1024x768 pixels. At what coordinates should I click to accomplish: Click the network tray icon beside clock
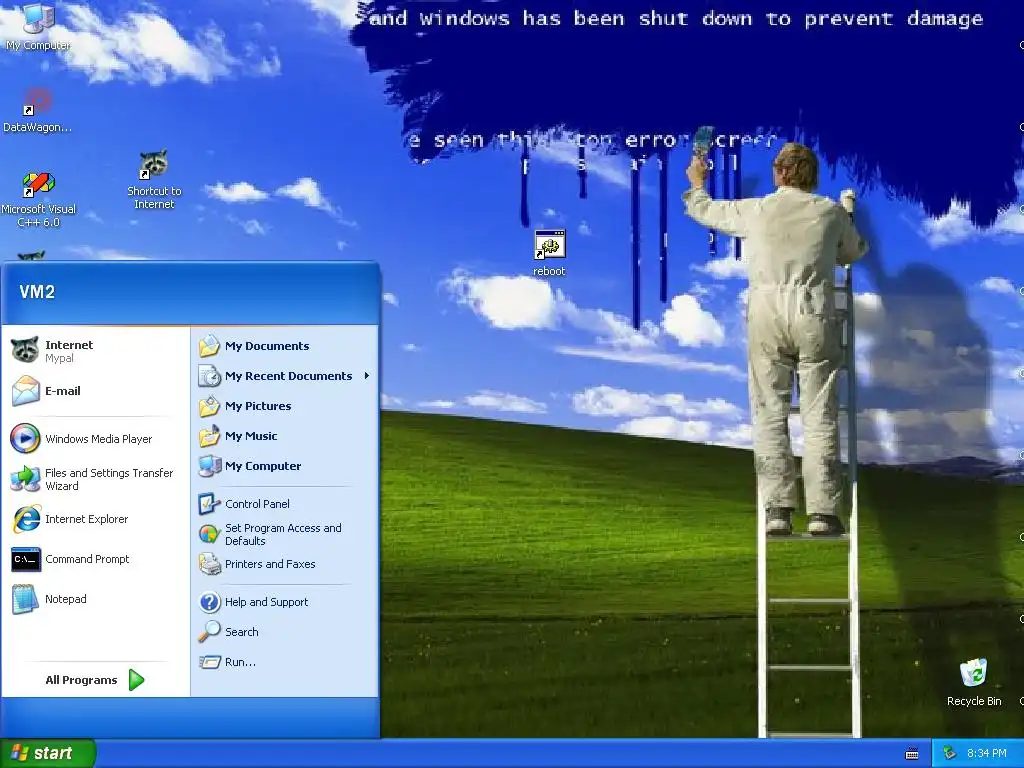pos(950,754)
